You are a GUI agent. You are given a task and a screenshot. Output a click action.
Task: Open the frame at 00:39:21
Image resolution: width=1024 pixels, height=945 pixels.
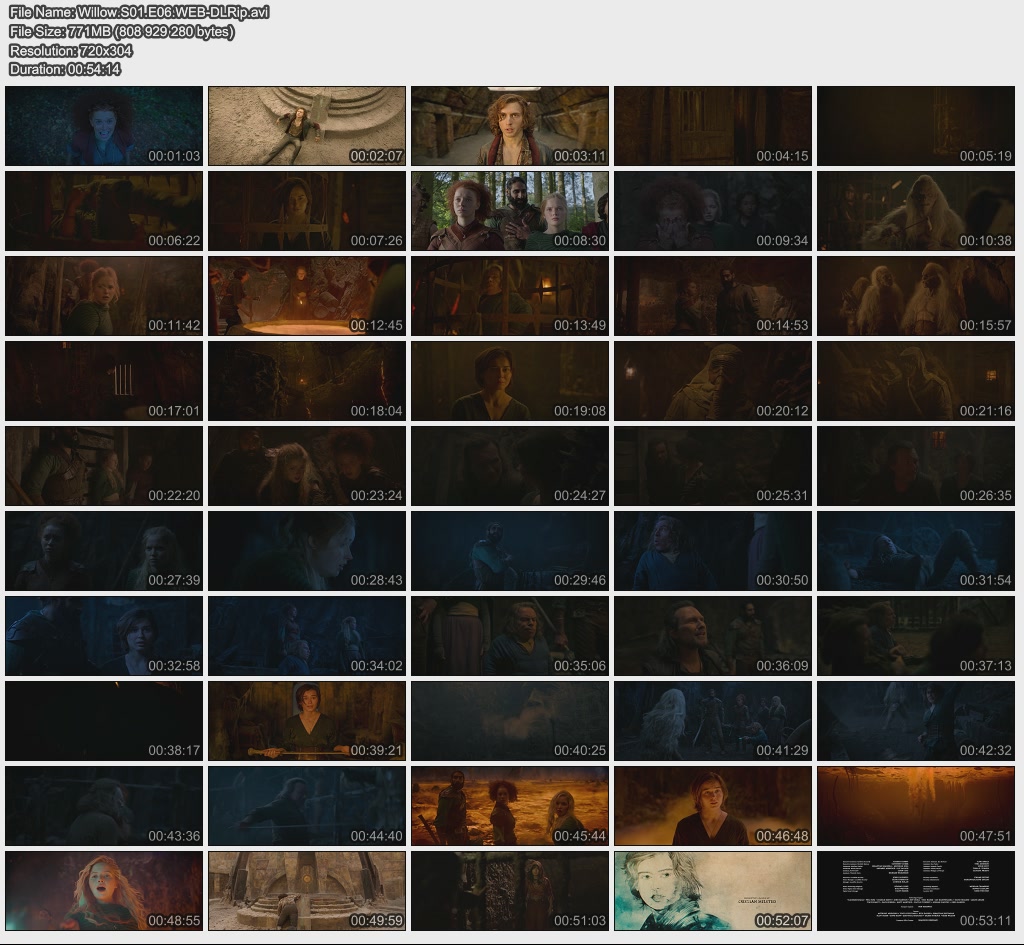click(307, 721)
